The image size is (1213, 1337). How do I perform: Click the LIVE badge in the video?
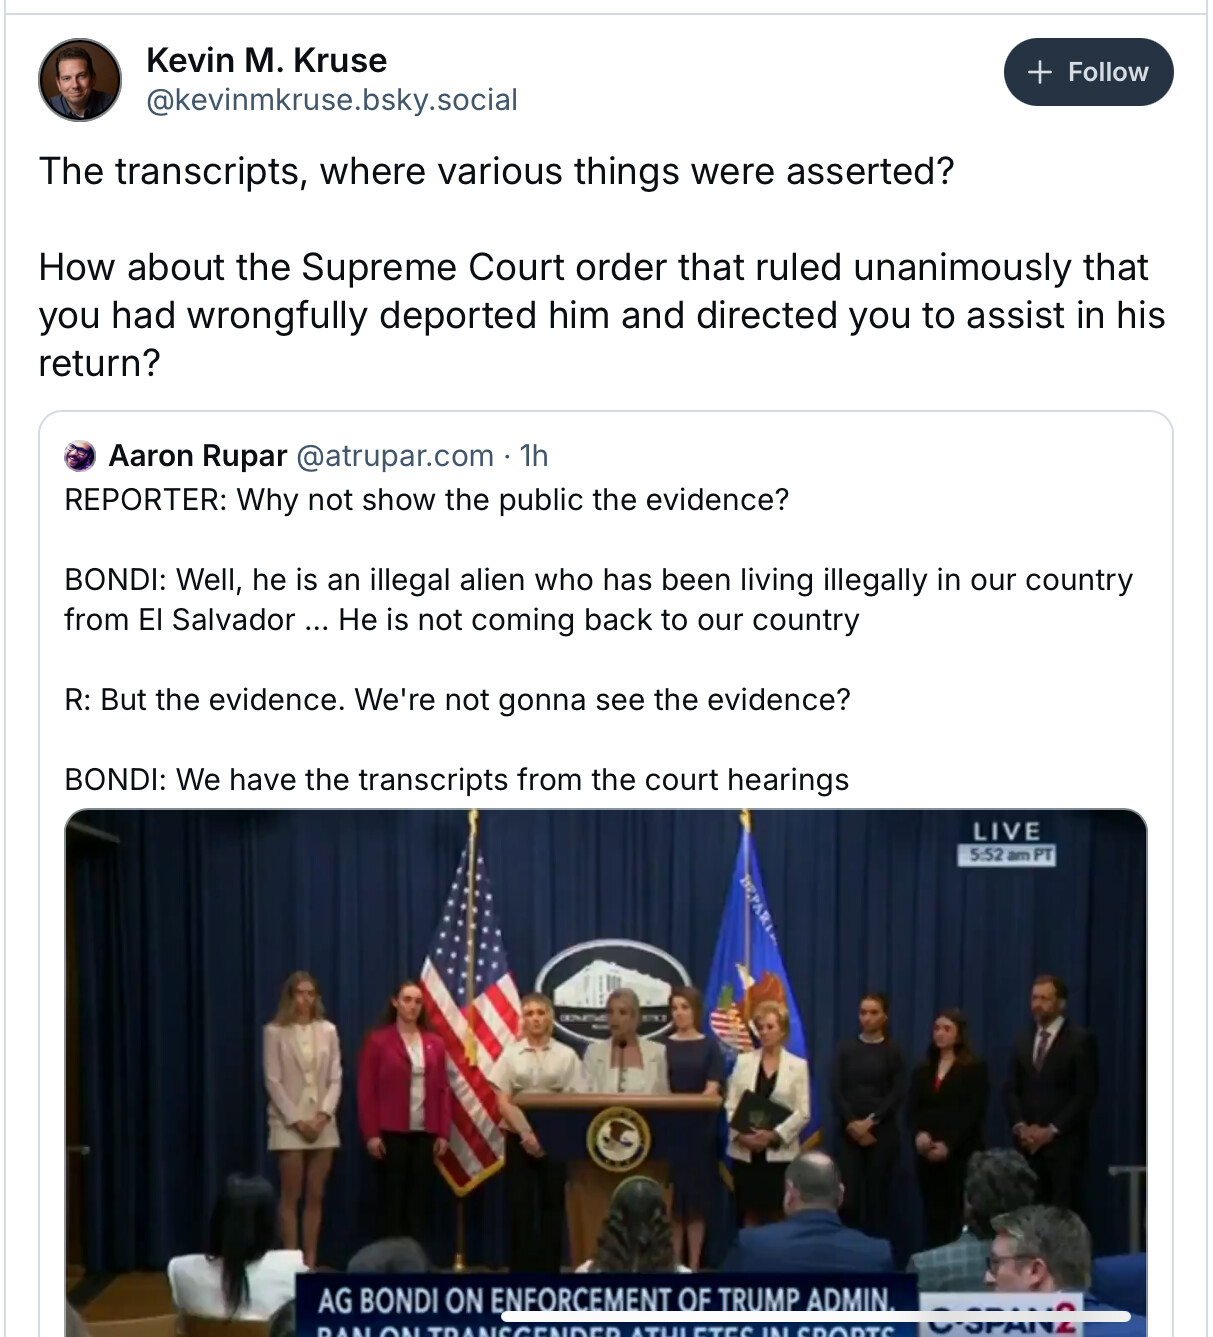1006,832
